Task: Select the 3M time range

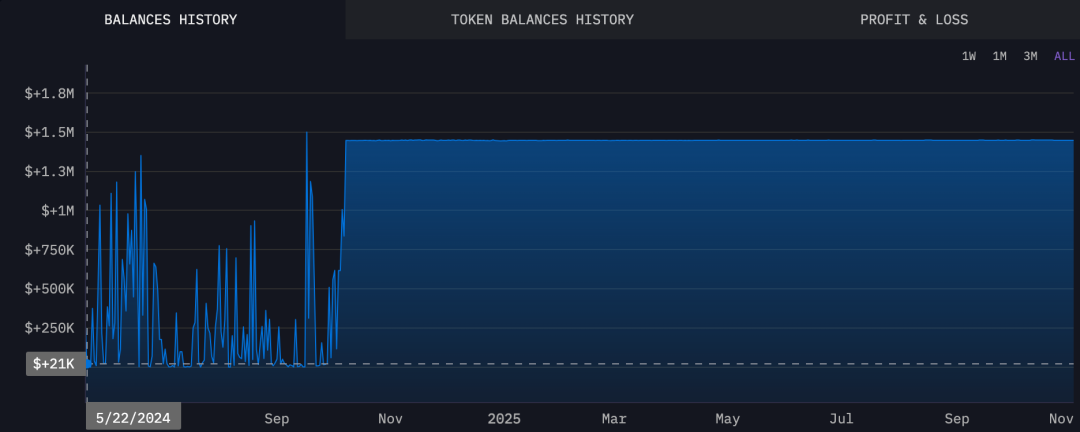Action: click(1030, 56)
